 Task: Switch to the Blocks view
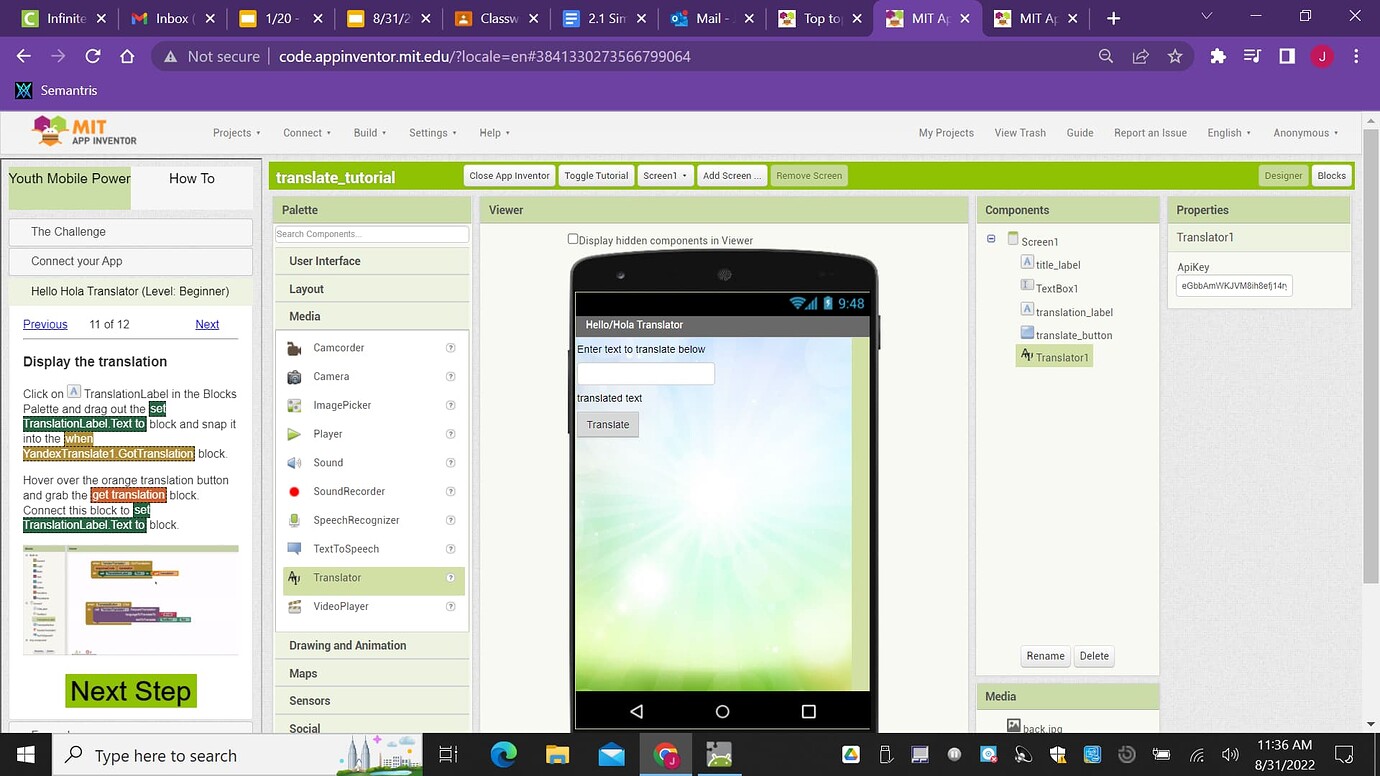click(x=1331, y=175)
